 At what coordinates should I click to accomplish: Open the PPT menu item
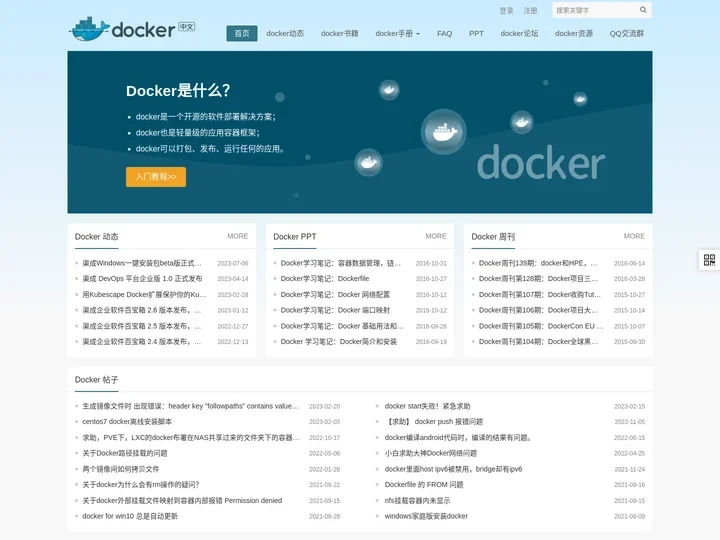tap(476, 34)
